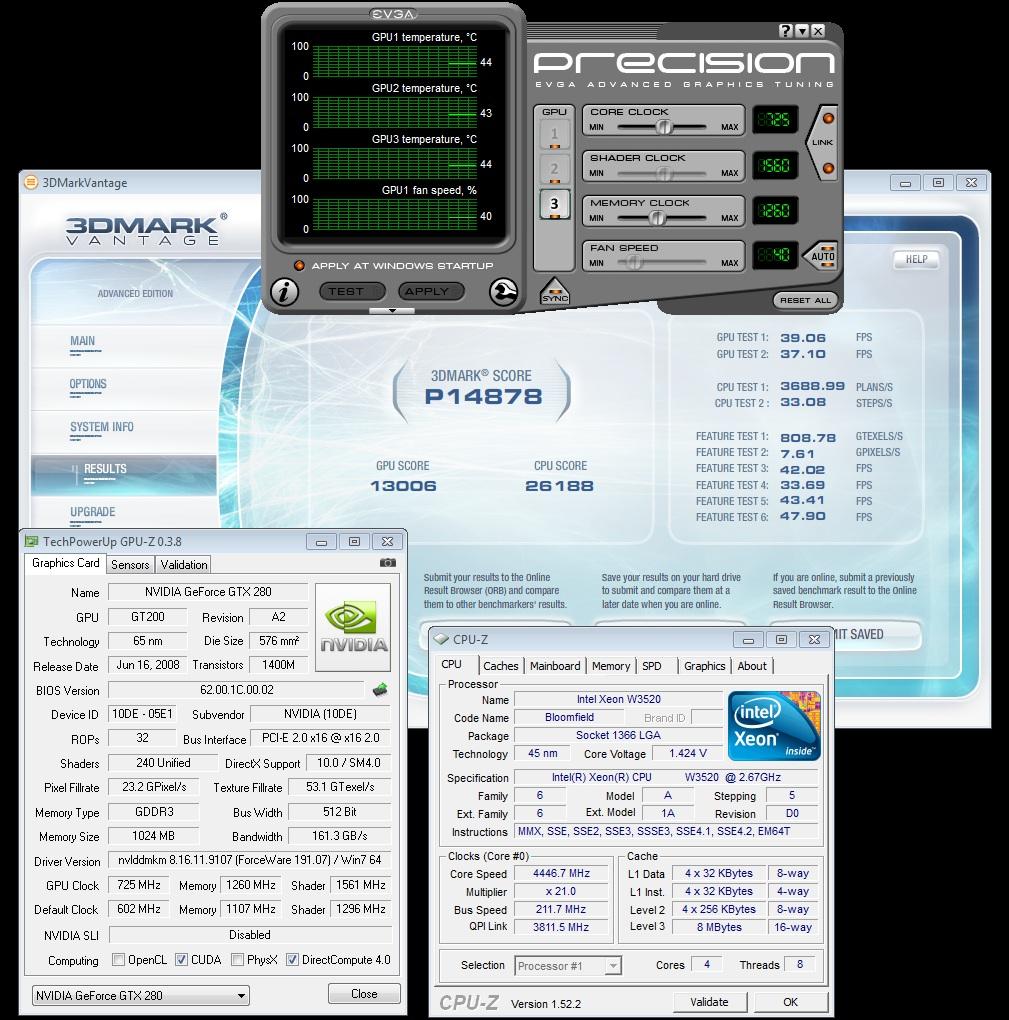Click the Precision minimize-to-tray arrow icon
Image resolution: width=1009 pixels, height=1020 pixels.
tap(802, 31)
